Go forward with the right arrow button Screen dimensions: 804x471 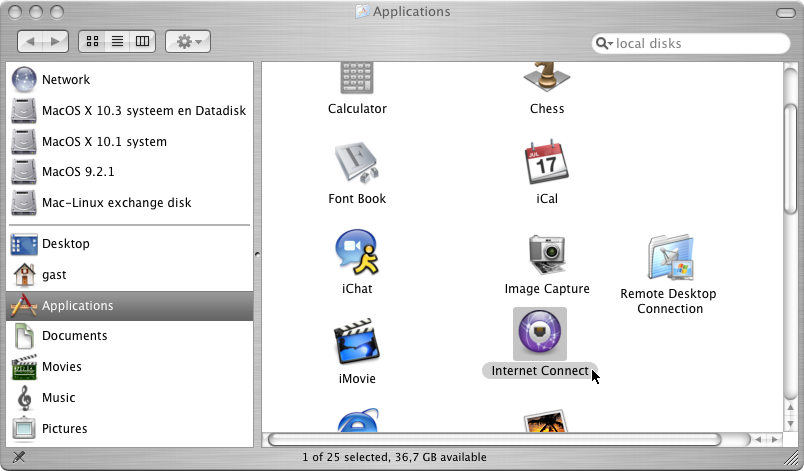tap(56, 42)
